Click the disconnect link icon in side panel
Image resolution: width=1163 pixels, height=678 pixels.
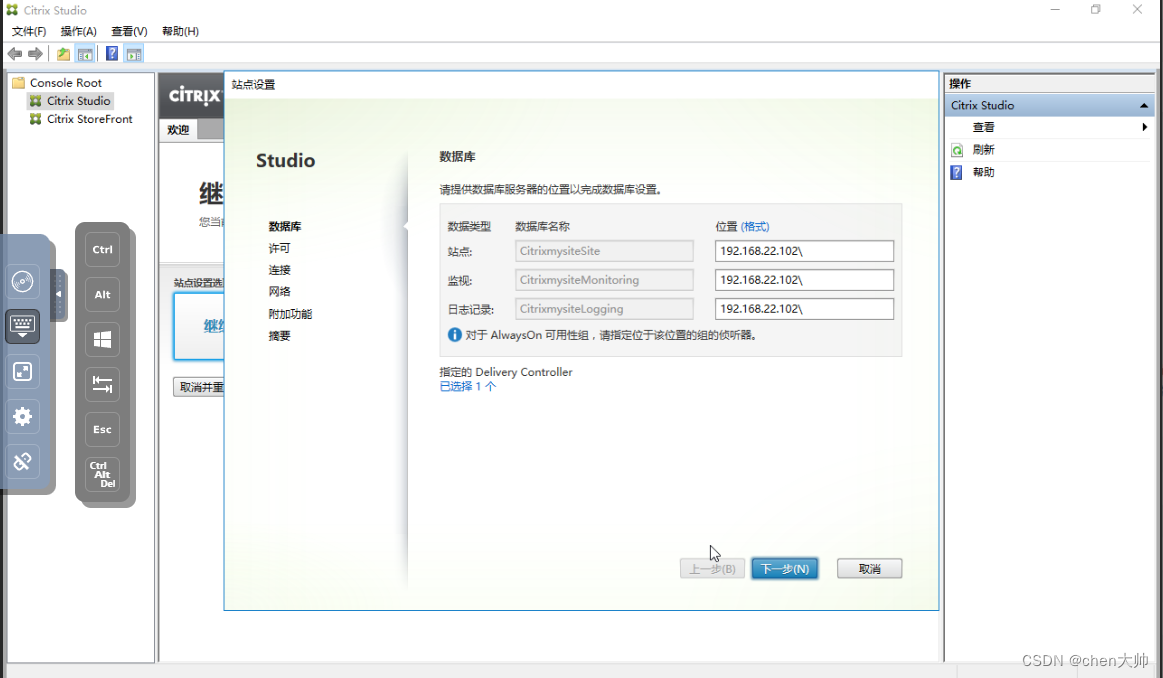tap(22, 461)
